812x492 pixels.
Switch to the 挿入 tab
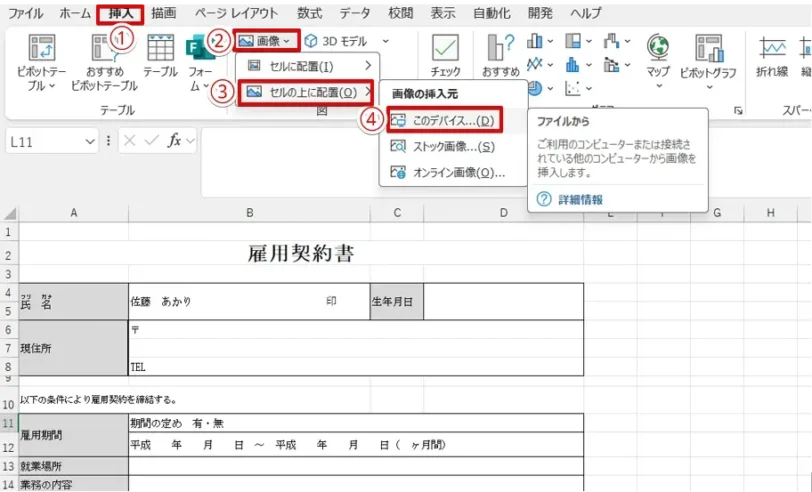point(121,13)
